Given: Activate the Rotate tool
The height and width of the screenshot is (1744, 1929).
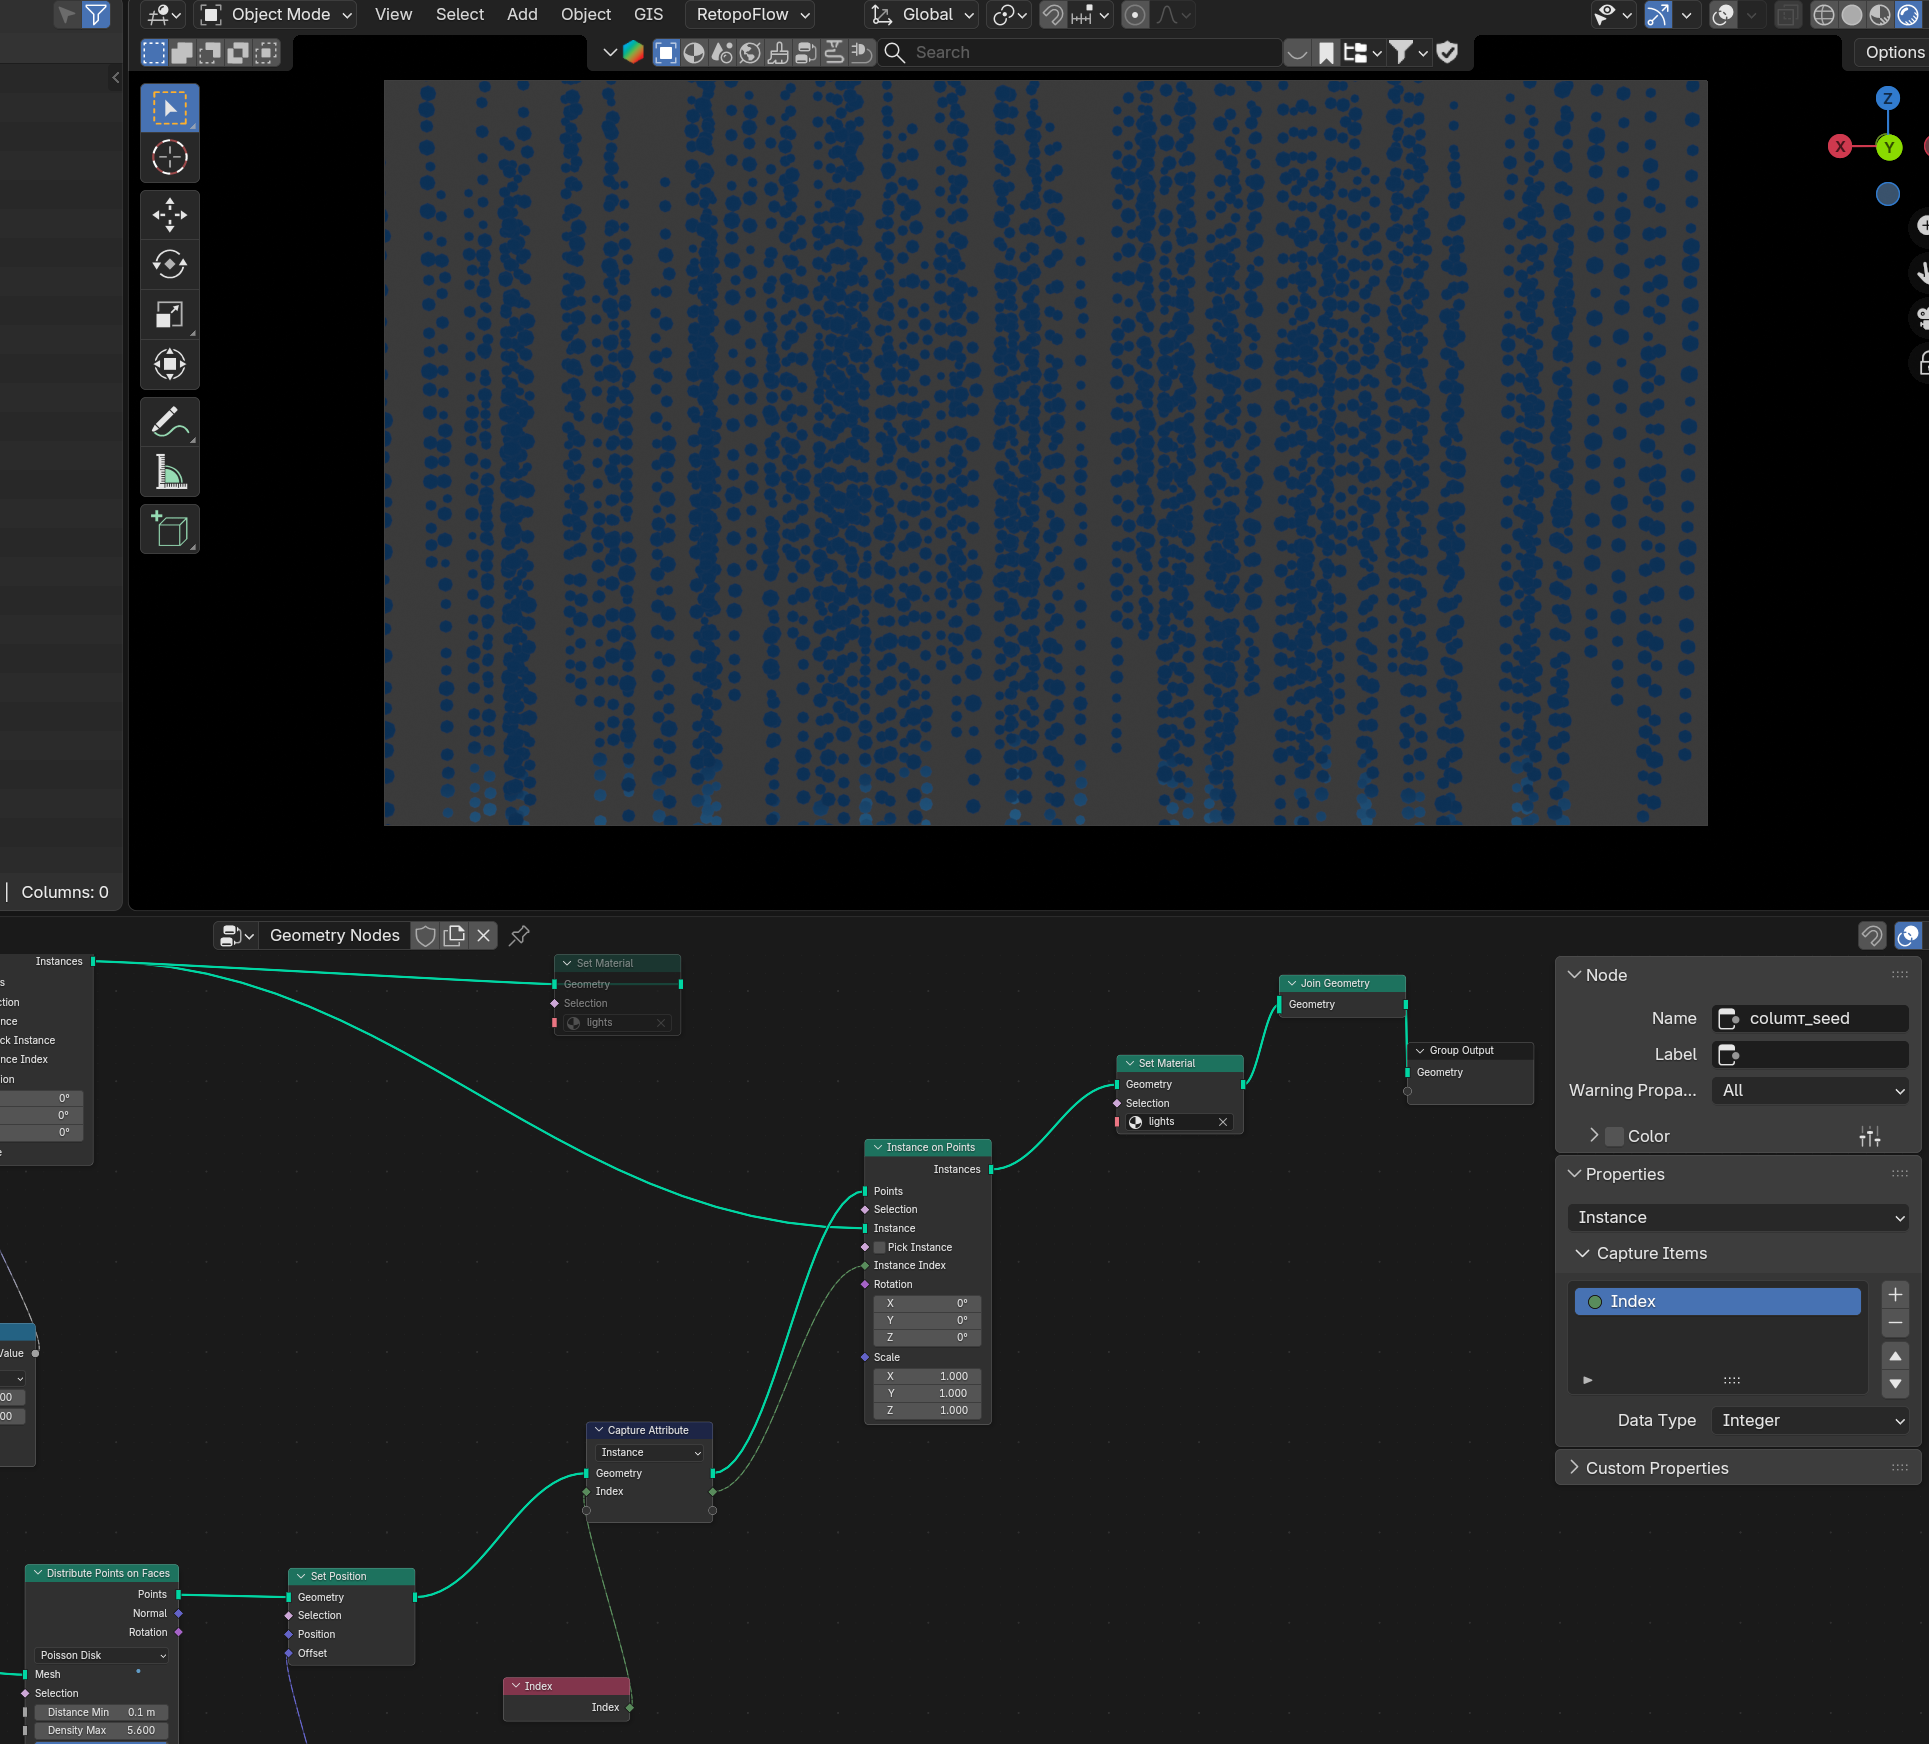Looking at the screenshot, I should coord(169,264).
